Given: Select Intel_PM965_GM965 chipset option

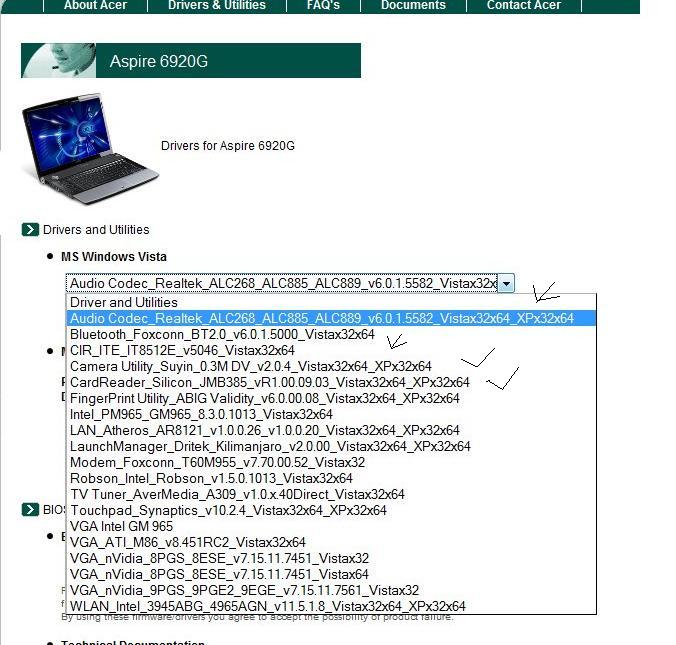Looking at the screenshot, I should [331, 414].
